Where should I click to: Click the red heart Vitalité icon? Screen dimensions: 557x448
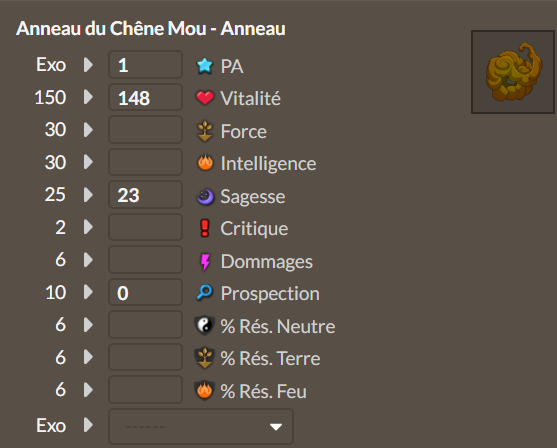205,98
